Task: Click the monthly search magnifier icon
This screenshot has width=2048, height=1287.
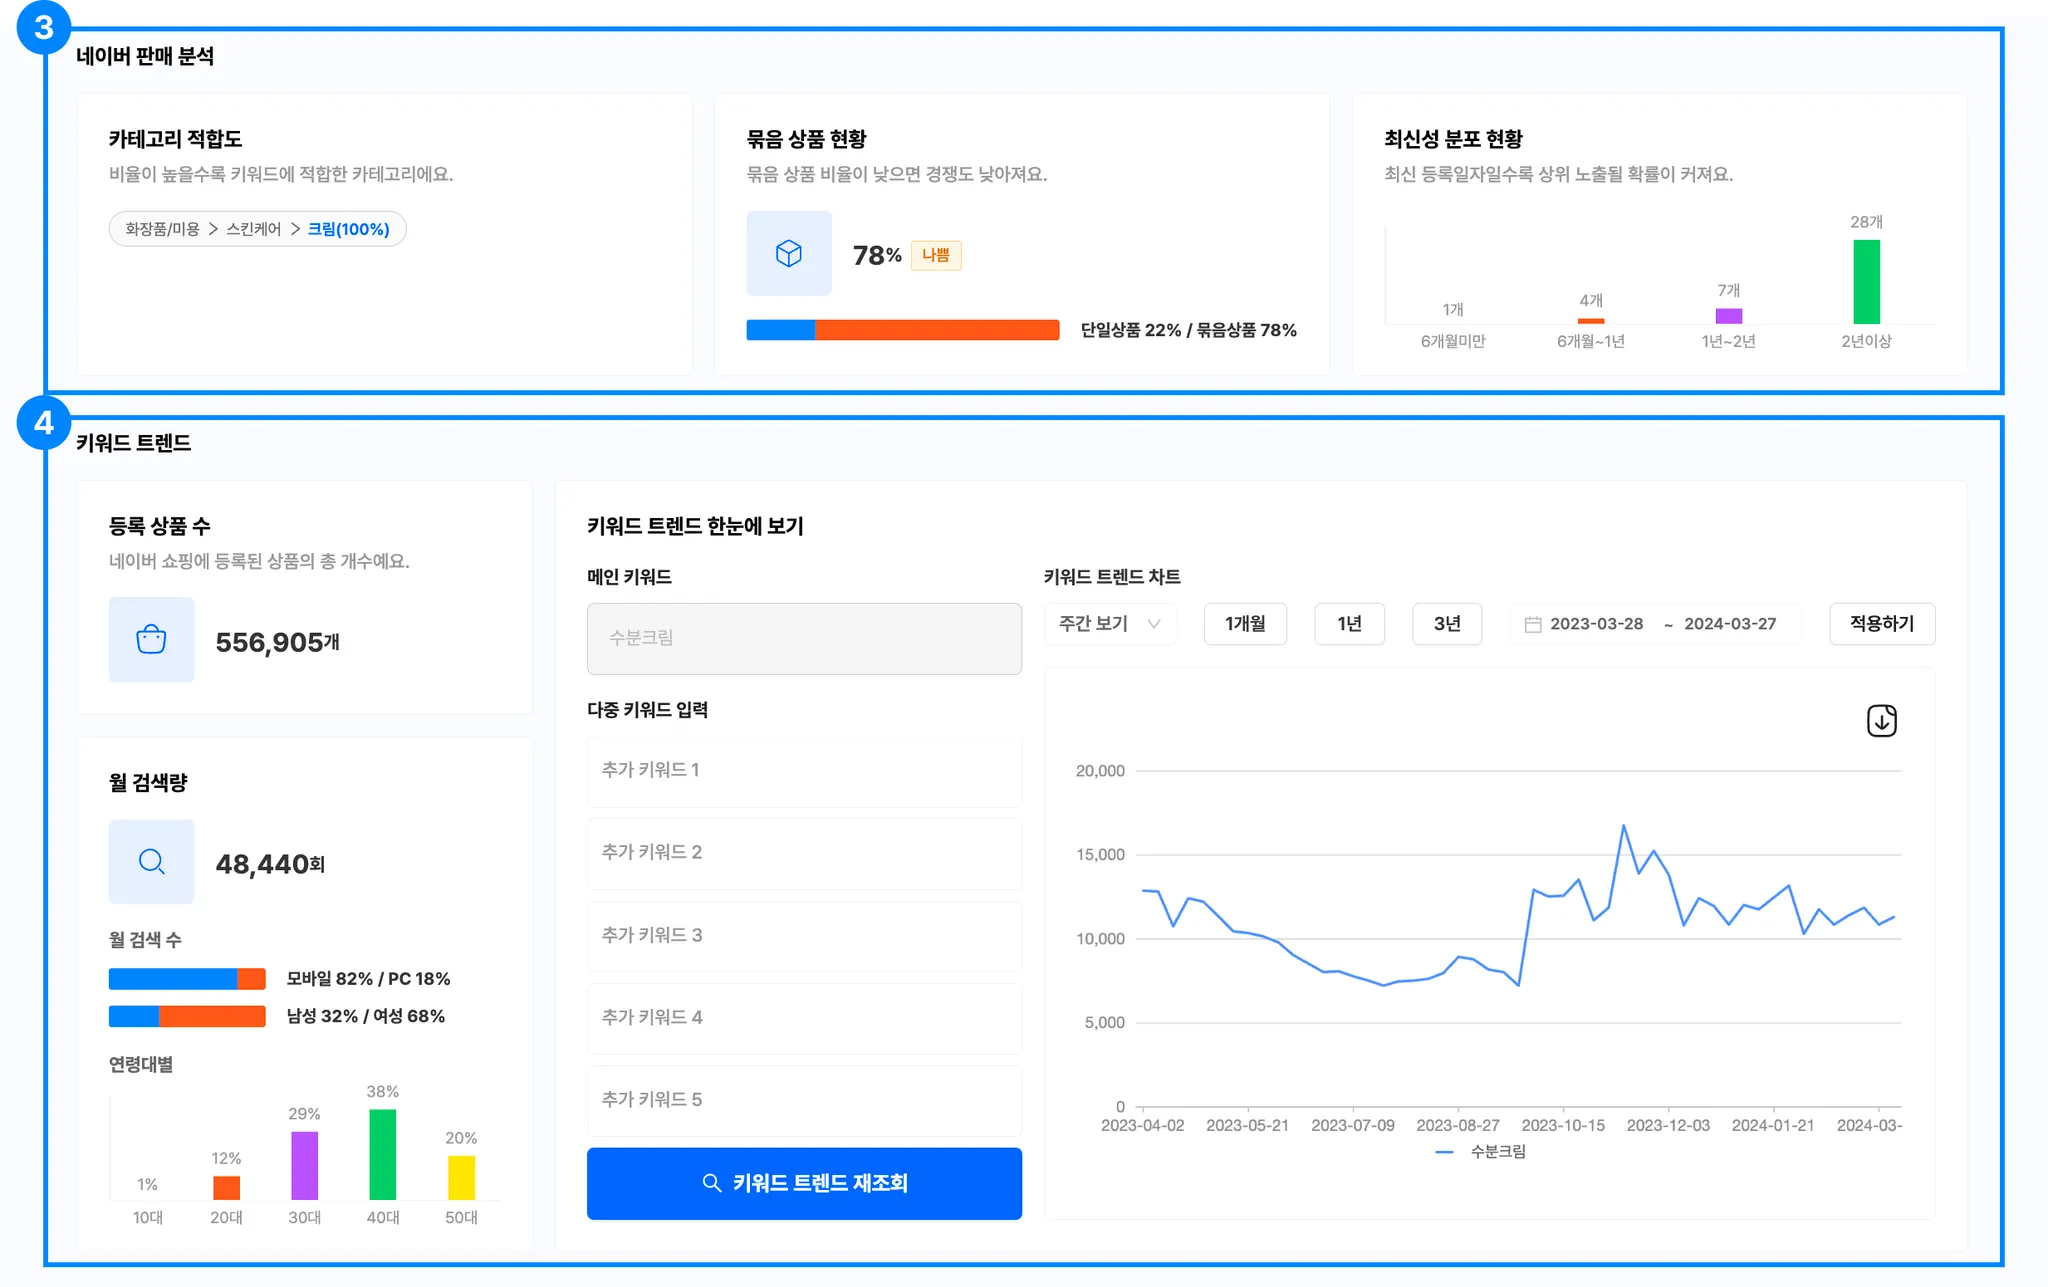Action: (x=151, y=862)
